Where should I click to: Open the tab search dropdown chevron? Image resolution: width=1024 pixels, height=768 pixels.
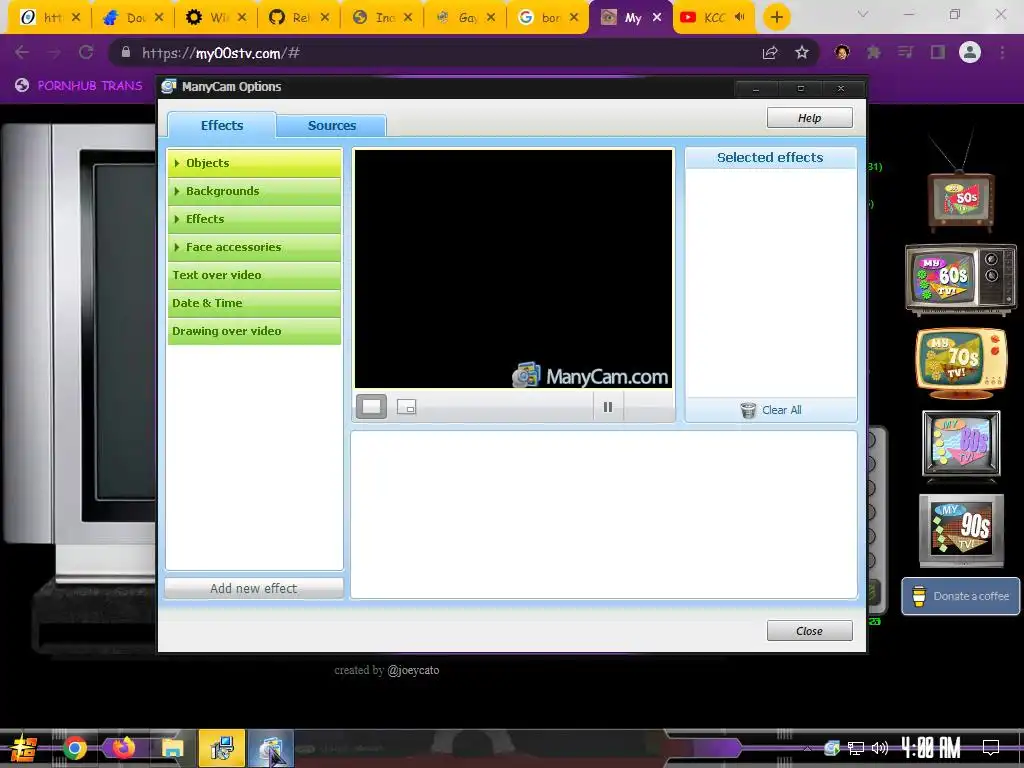tap(863, 14)
